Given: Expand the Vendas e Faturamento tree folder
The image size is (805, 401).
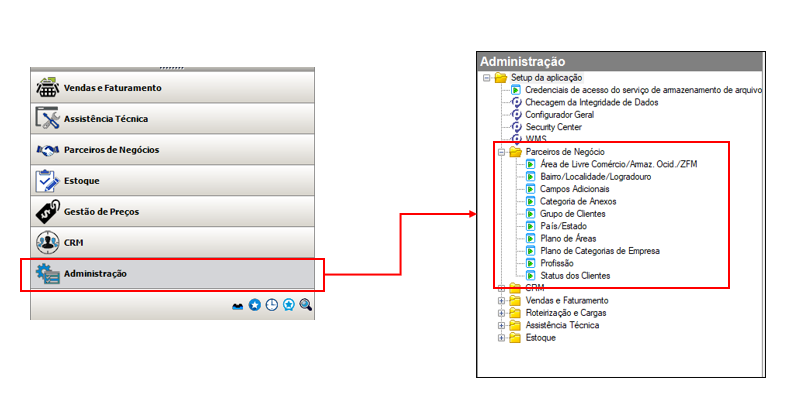Looking at the screenshot, I should [x=502, y=300].
